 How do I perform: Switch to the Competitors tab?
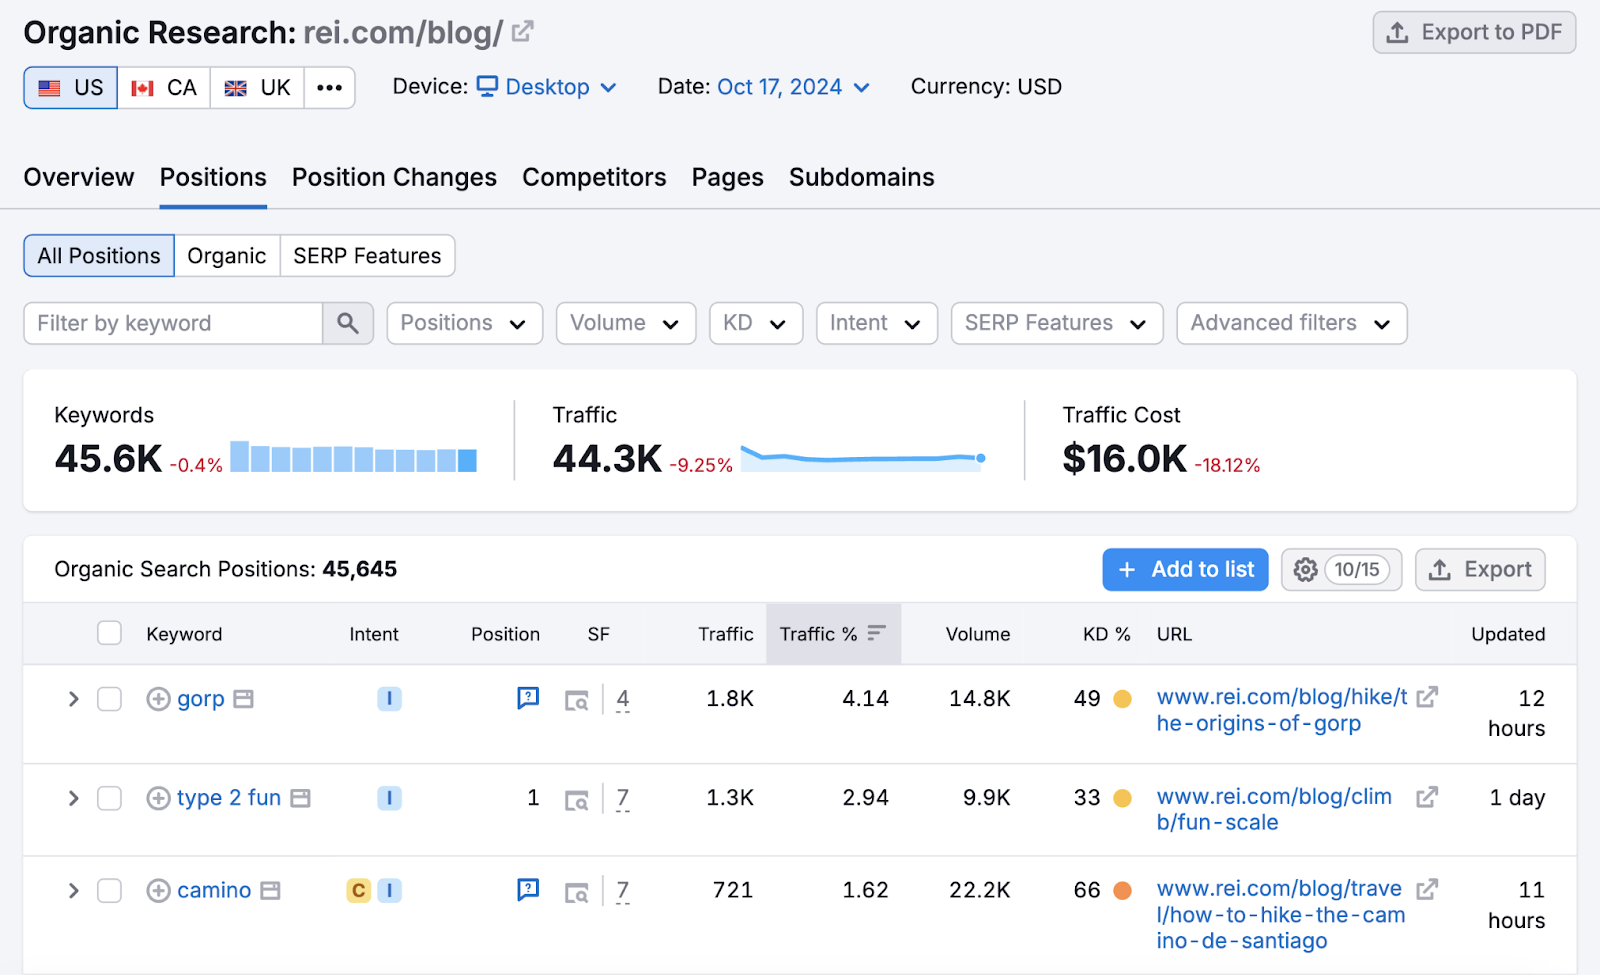pyautogui.click(x=594, y=177)
